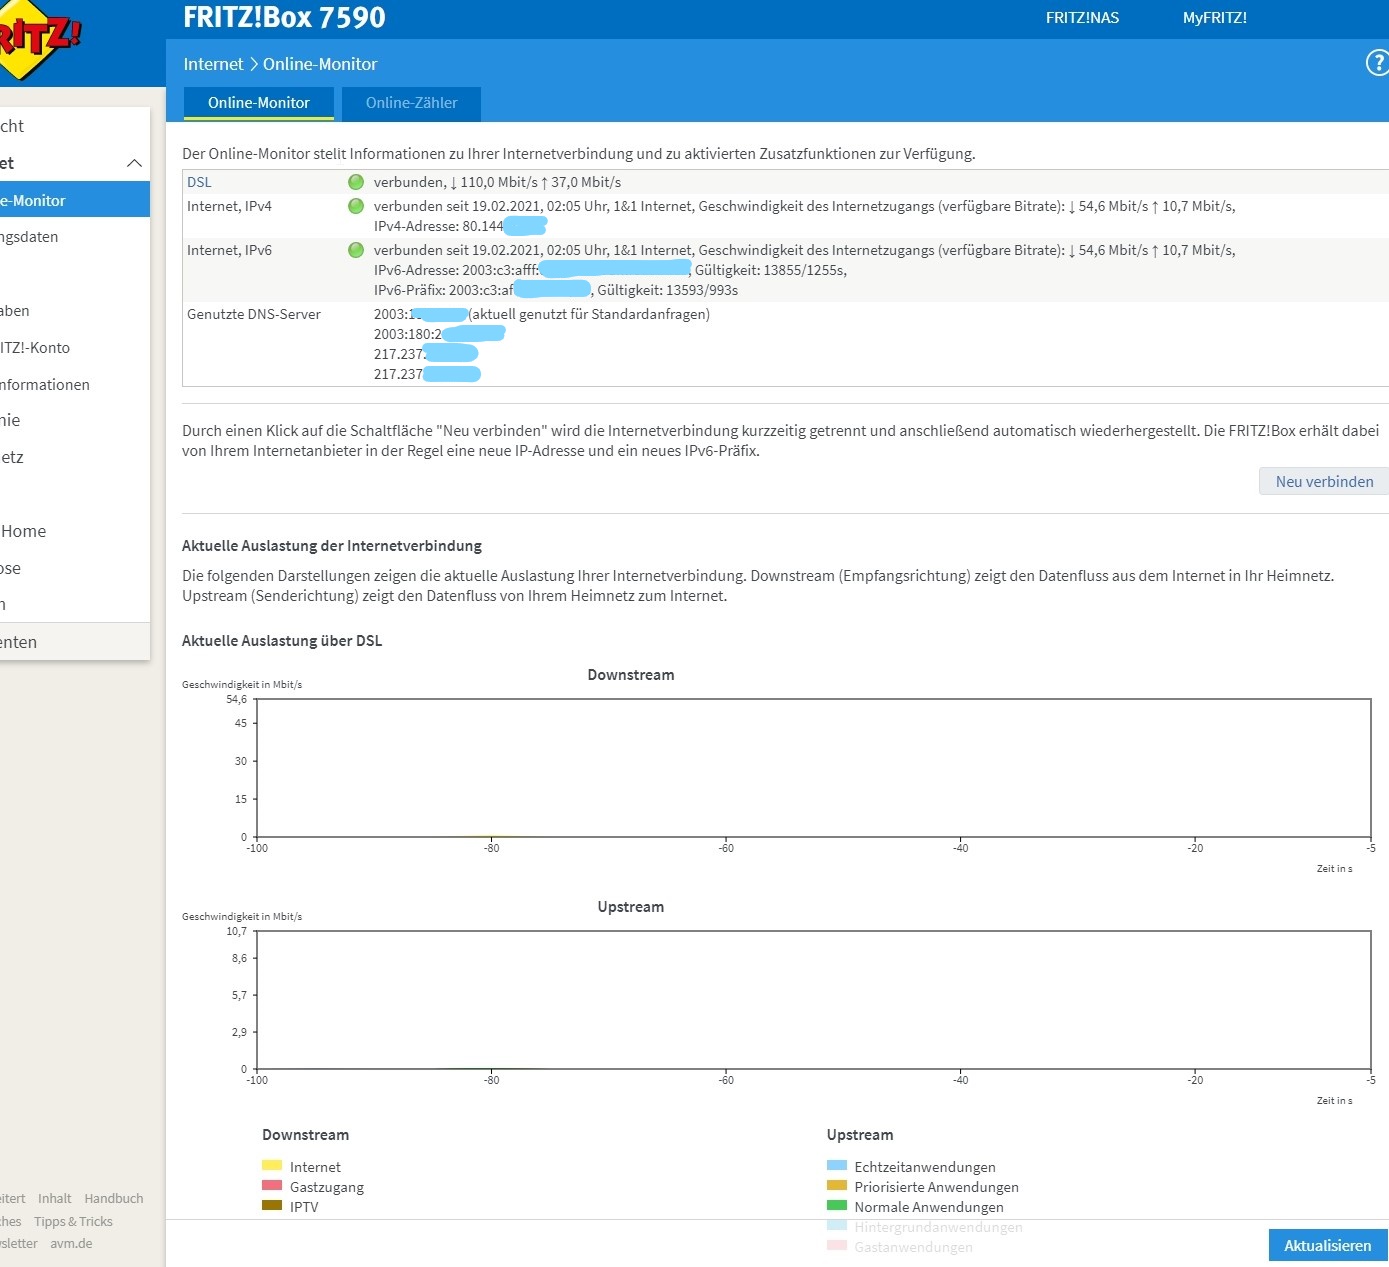Open FRITZ!NAS from the header
This screenshot has width=1389, height=1267.
(x=1082, y=18)
